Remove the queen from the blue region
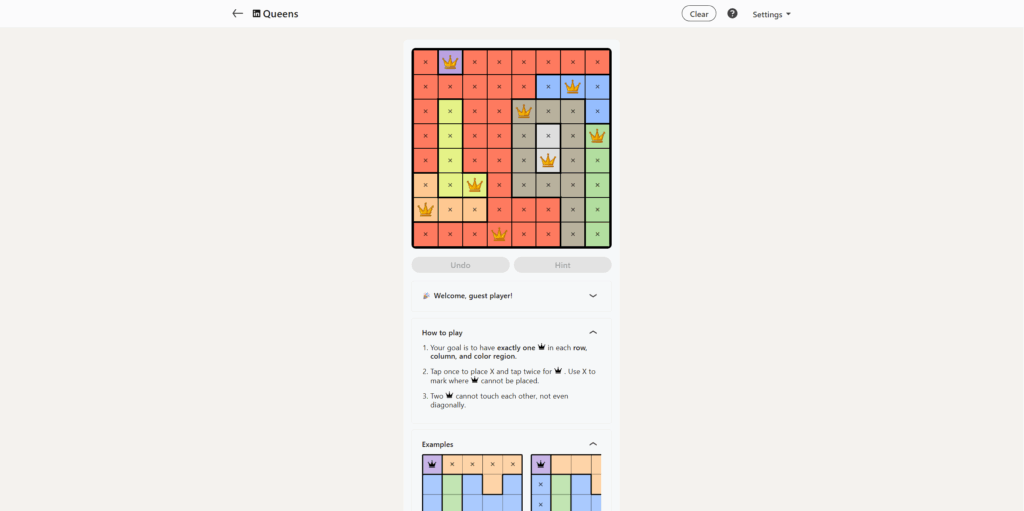Viewport: 1024px width, 511px height. pyautogui.click(x=573, y=87)
